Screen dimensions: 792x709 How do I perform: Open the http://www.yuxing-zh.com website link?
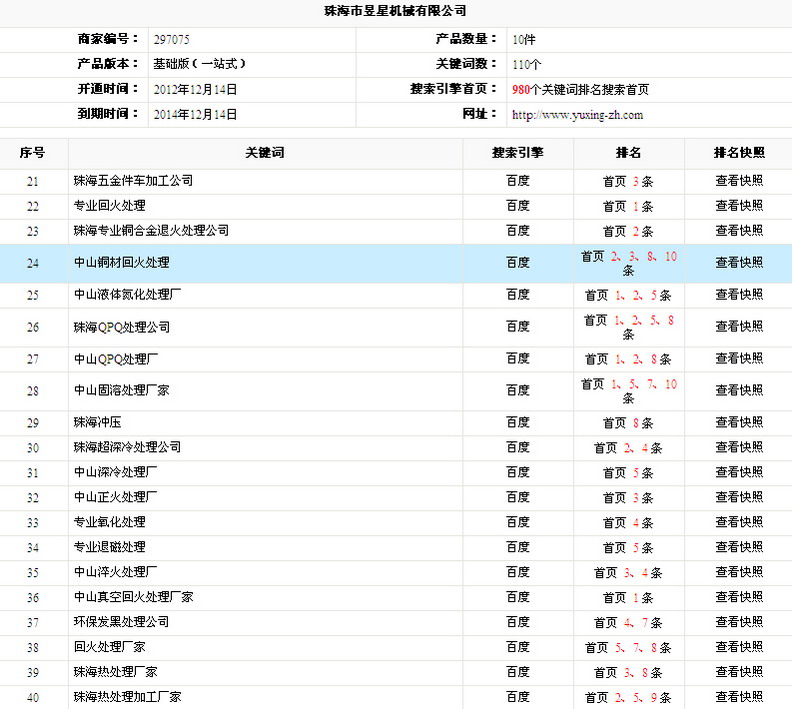point(577,115)
